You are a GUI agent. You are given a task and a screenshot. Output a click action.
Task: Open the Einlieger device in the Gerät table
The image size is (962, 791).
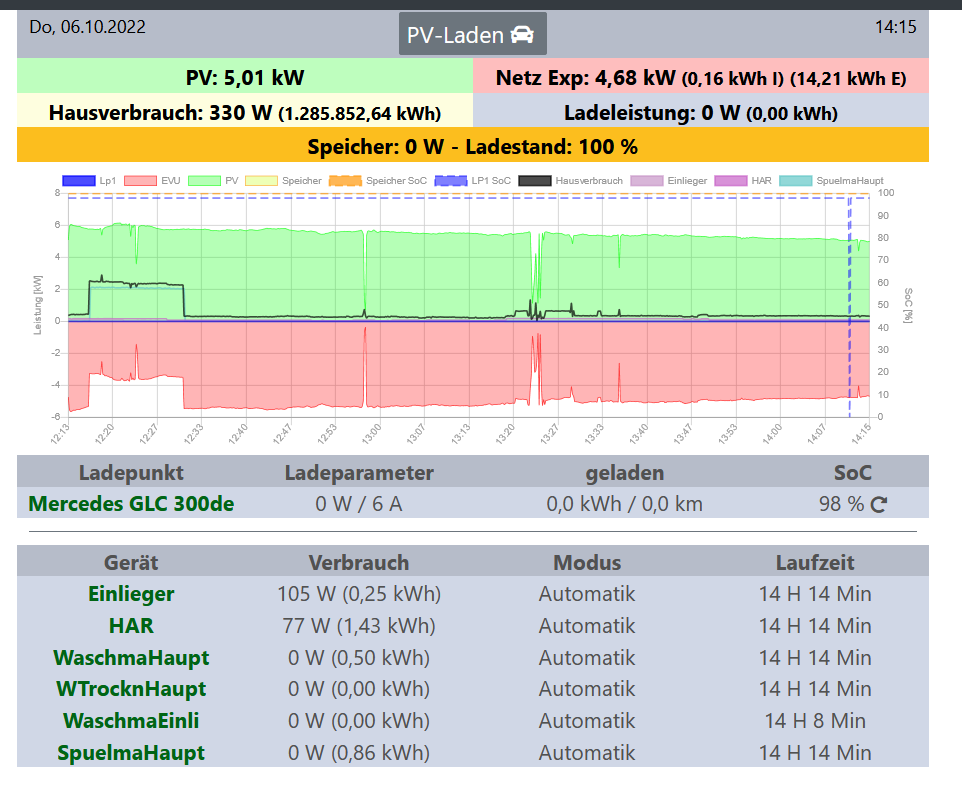131,594
